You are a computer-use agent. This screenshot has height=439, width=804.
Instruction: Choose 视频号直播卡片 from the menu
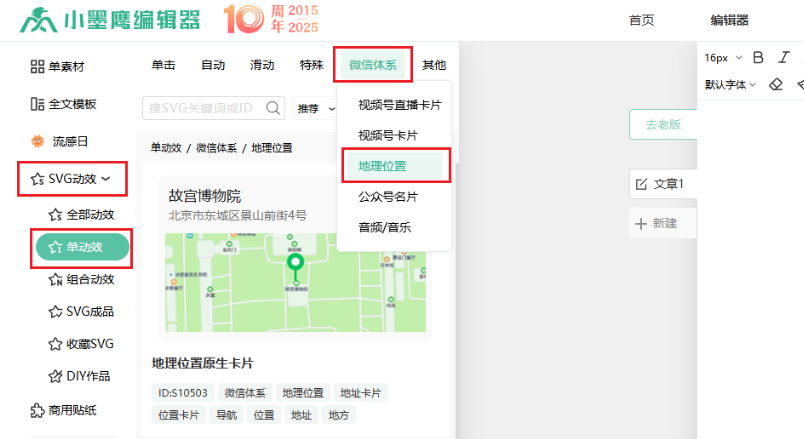tap(399, 105)
